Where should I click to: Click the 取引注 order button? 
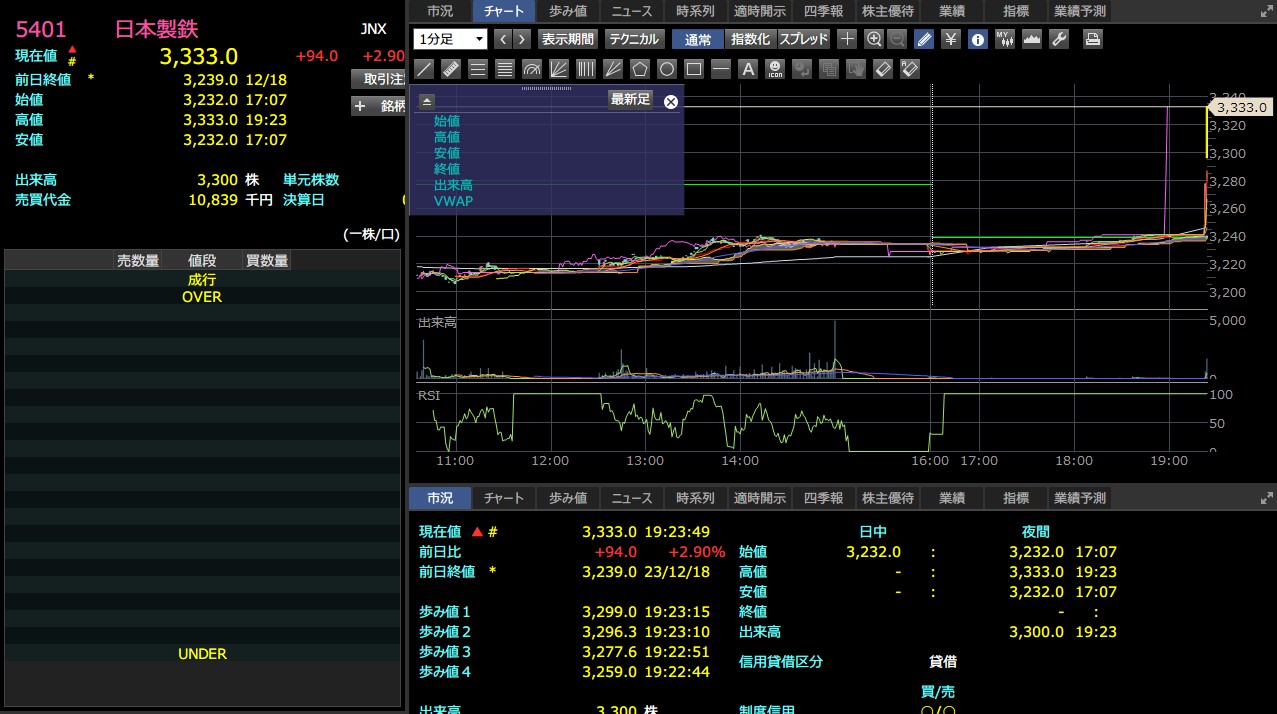(x=378, y=79)
